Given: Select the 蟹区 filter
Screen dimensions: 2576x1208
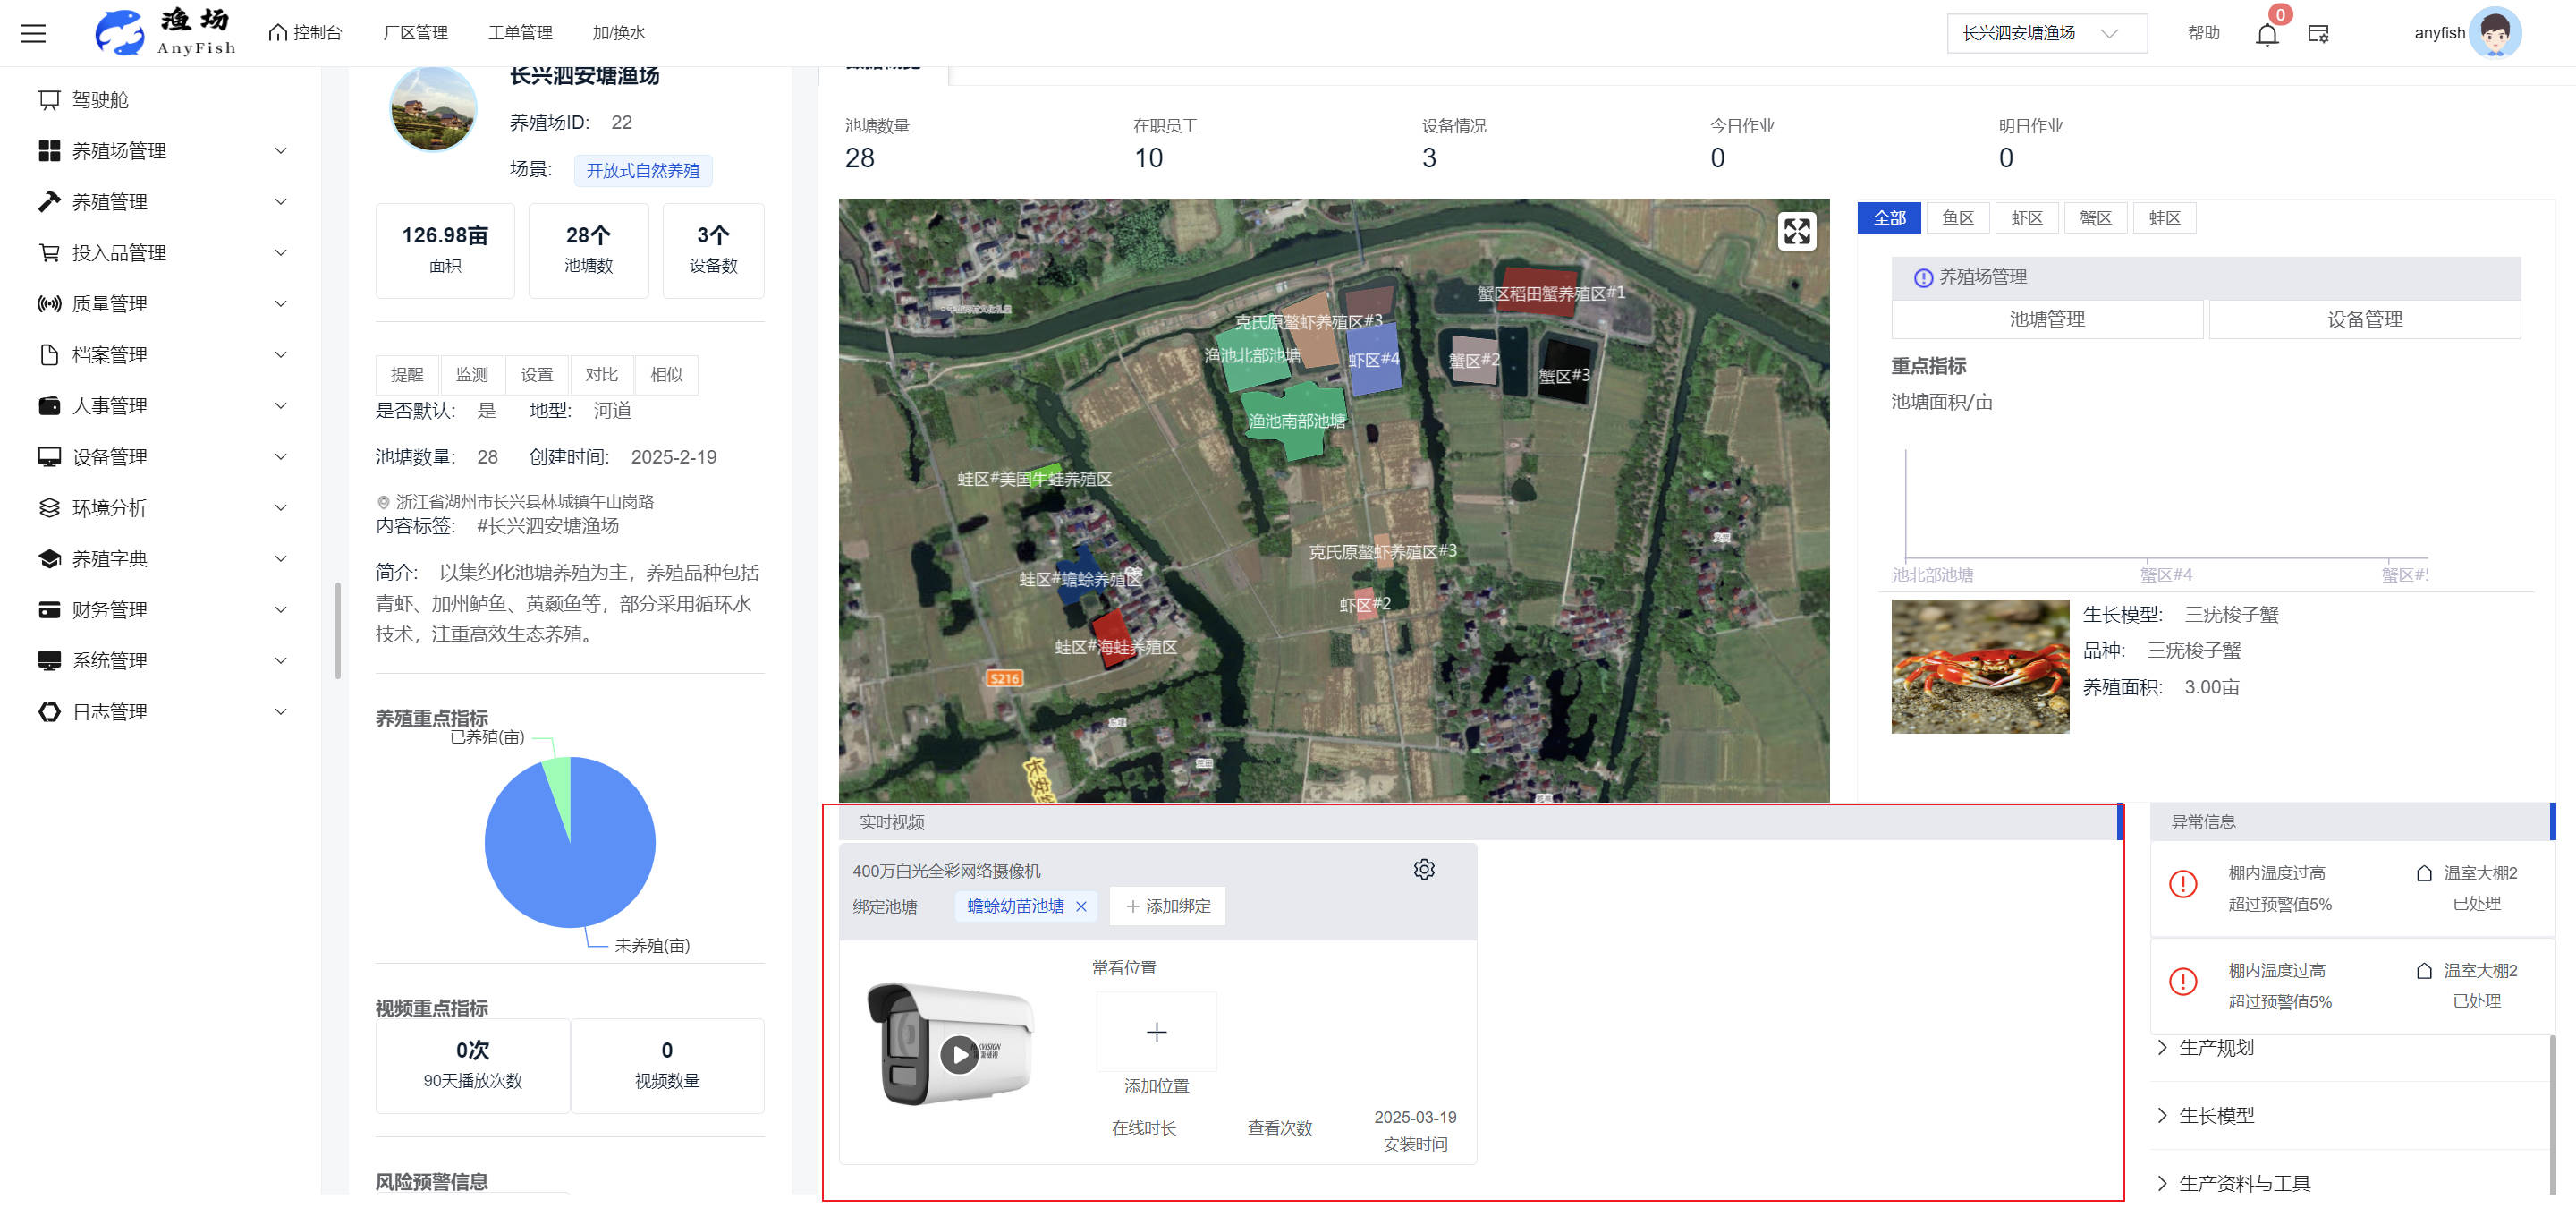Looking at the screenshot, I should coord(2095,218).
